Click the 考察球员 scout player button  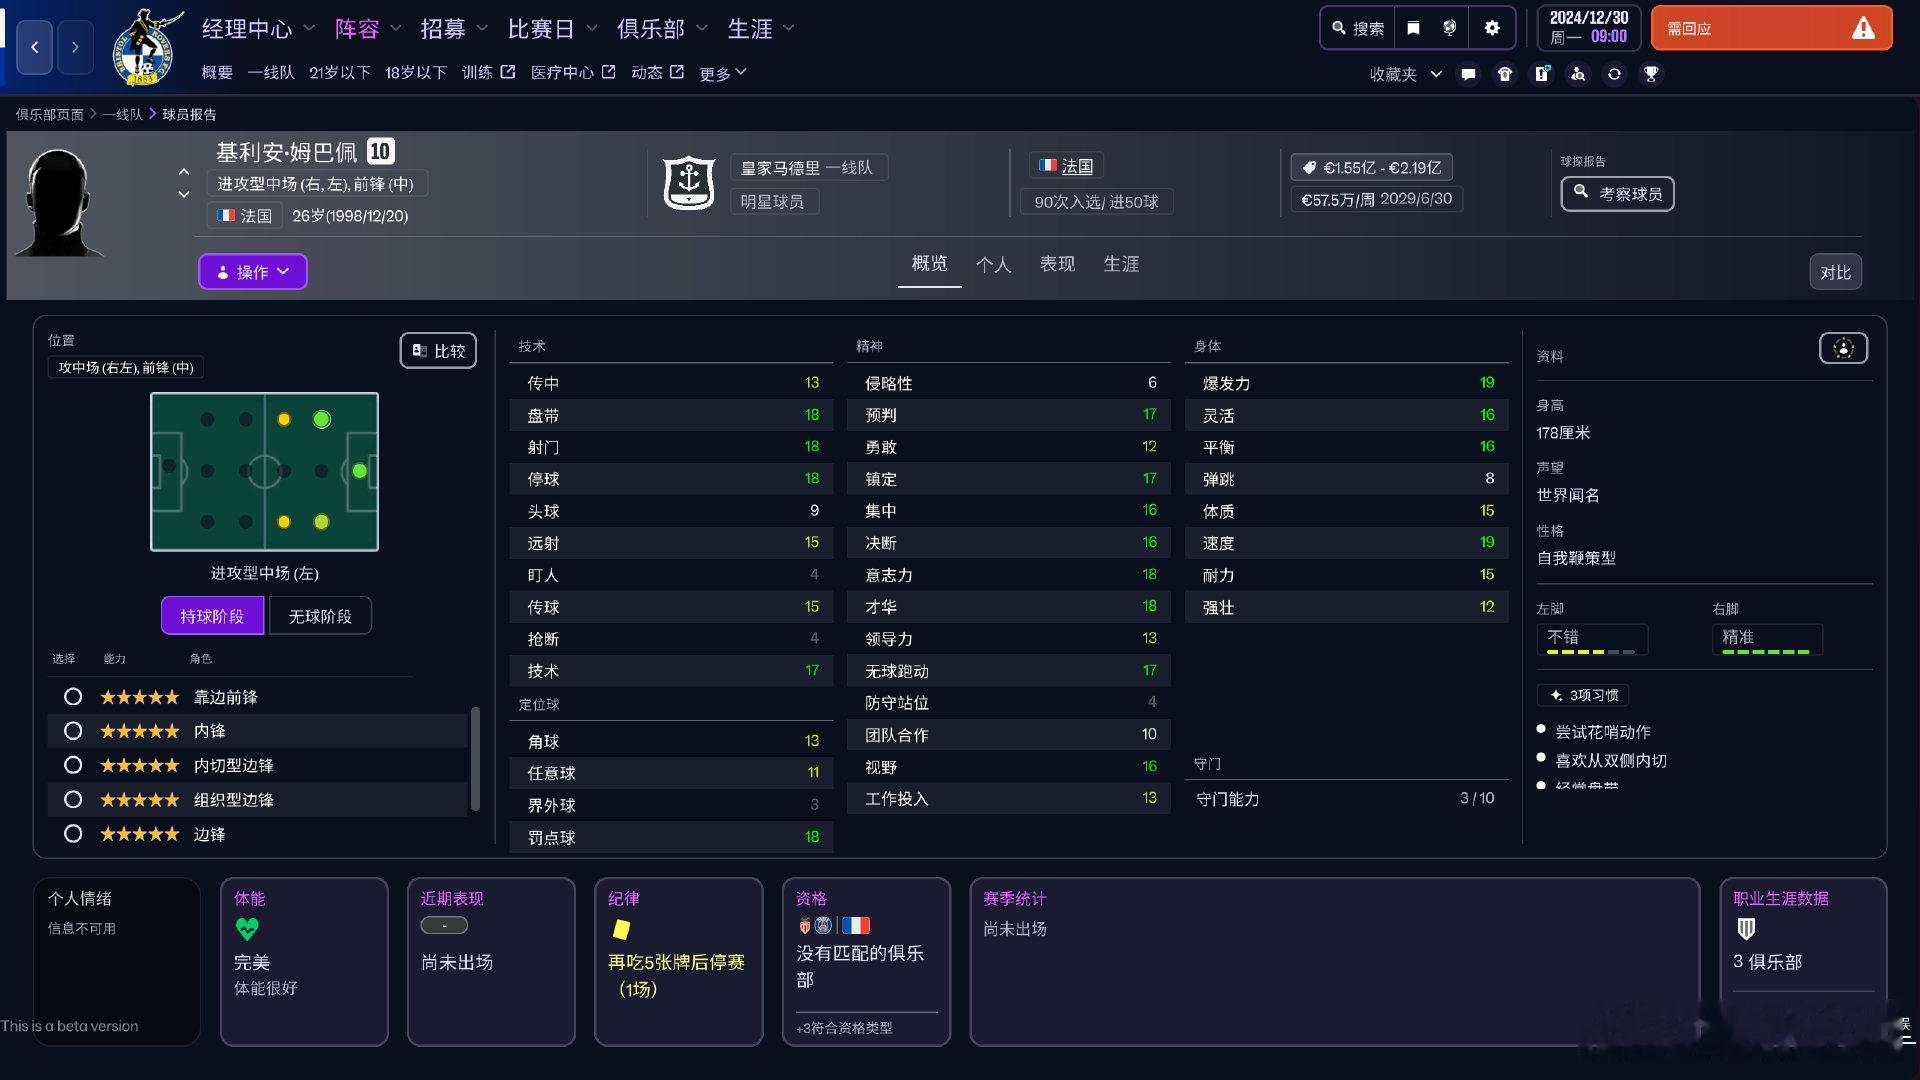[x=1617, y=194]
